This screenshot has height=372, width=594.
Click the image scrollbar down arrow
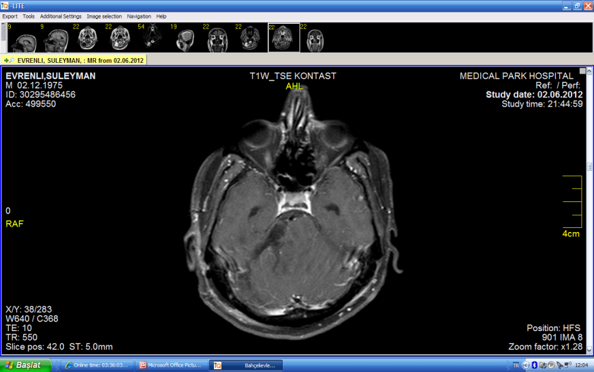pyautogui.click(x=590, y=350)
